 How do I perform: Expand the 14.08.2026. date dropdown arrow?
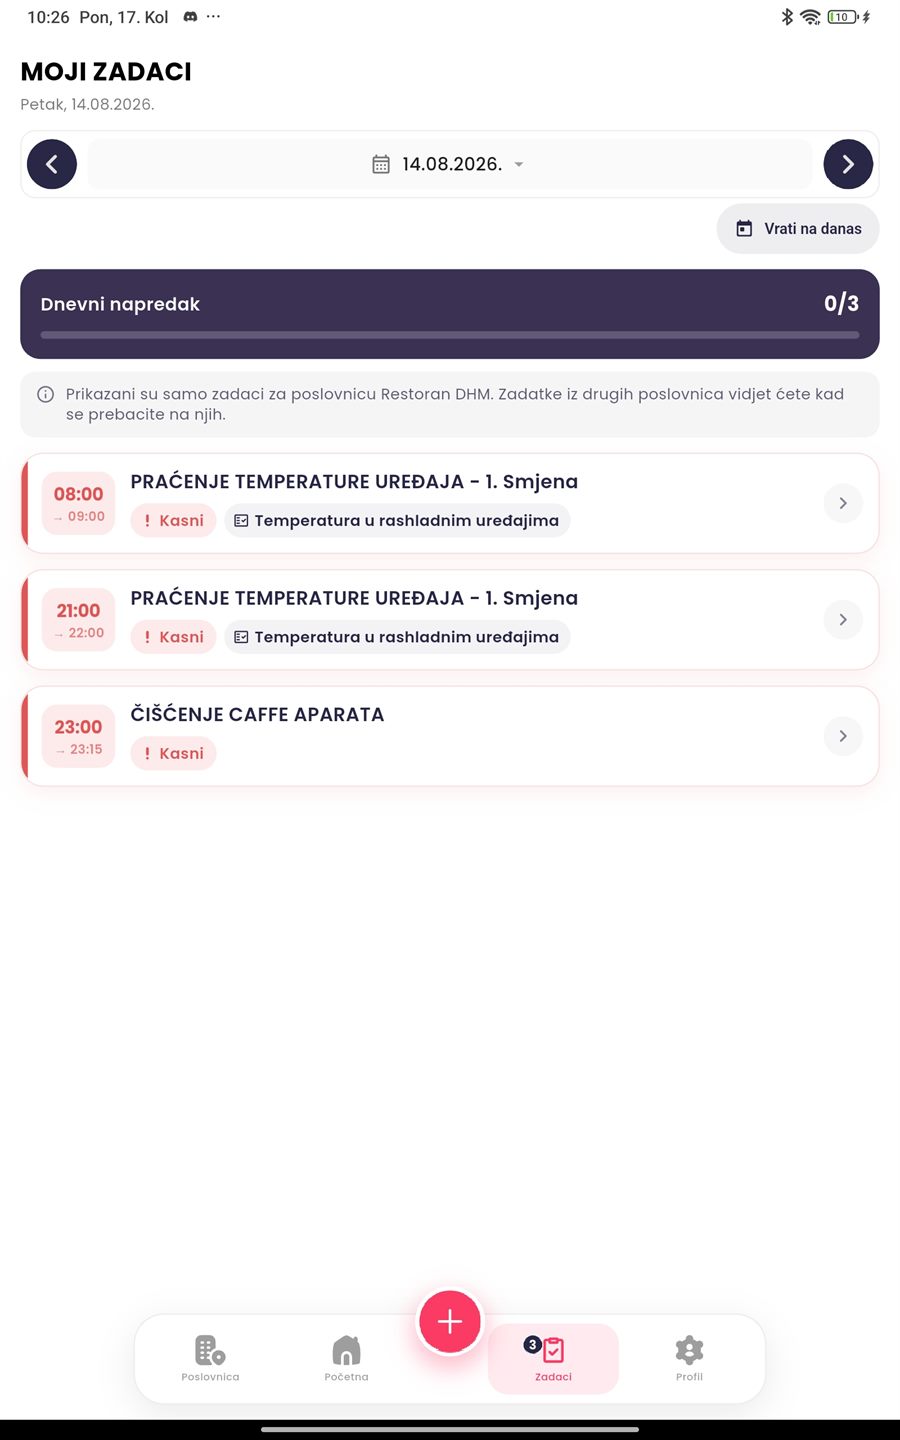(x=519, y=164)
